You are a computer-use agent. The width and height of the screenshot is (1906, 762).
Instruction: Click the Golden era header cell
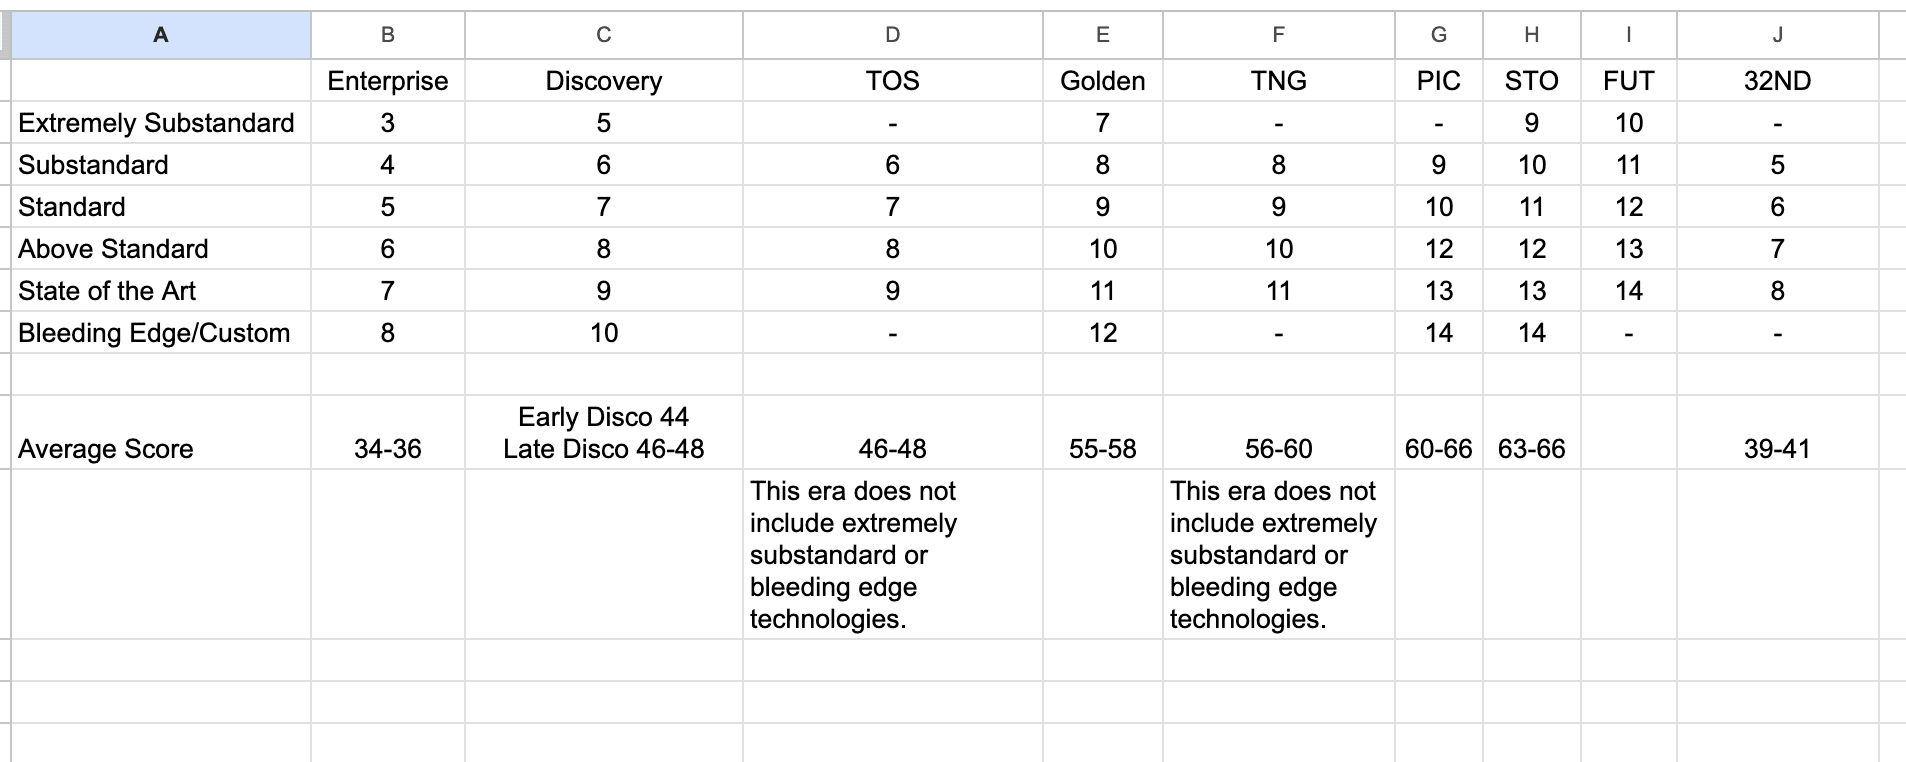(x=1102, y=81)
